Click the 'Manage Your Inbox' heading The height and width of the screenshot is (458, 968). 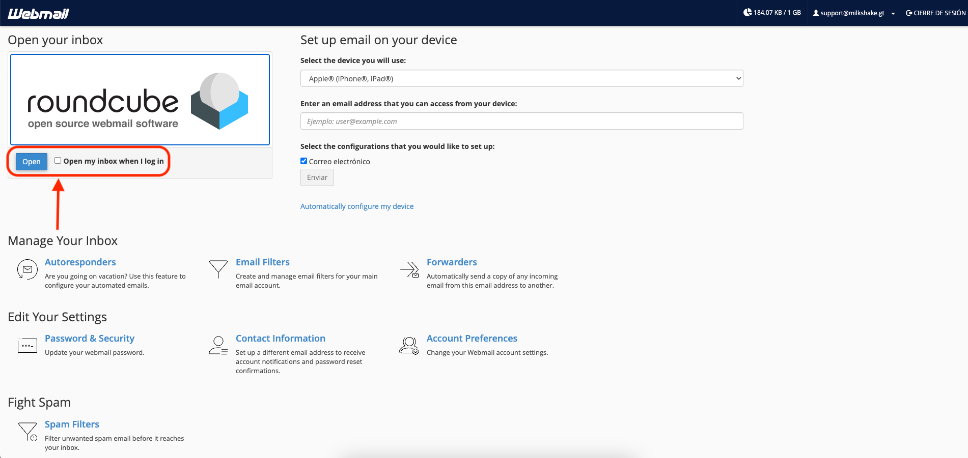[x=62, y=241]
